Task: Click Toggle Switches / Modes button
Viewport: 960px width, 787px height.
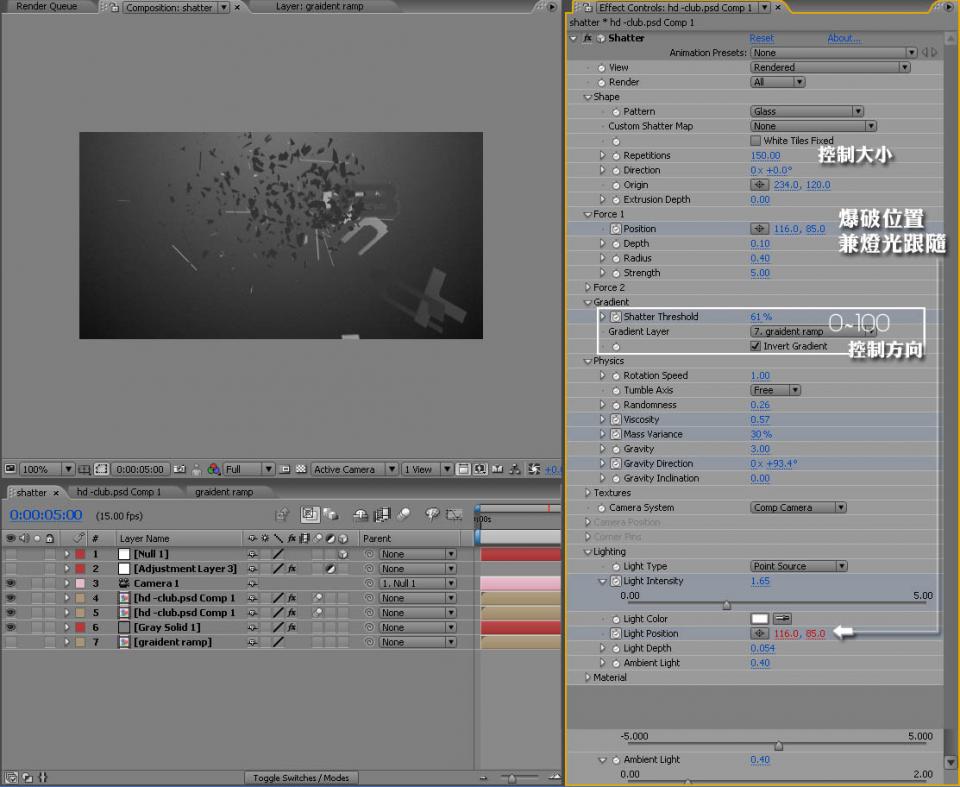Action: (301, 778)
